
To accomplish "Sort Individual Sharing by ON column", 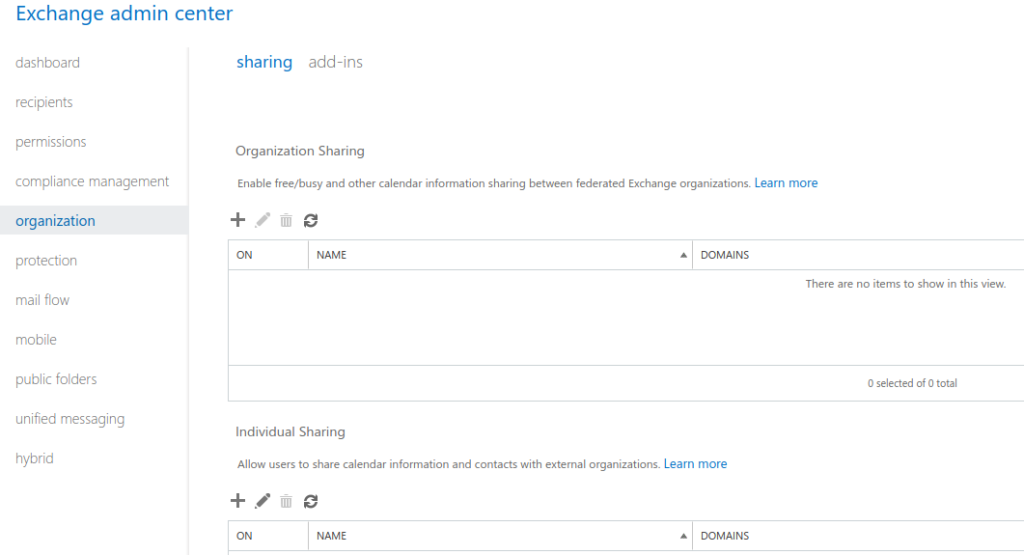I will coord(268,535).
